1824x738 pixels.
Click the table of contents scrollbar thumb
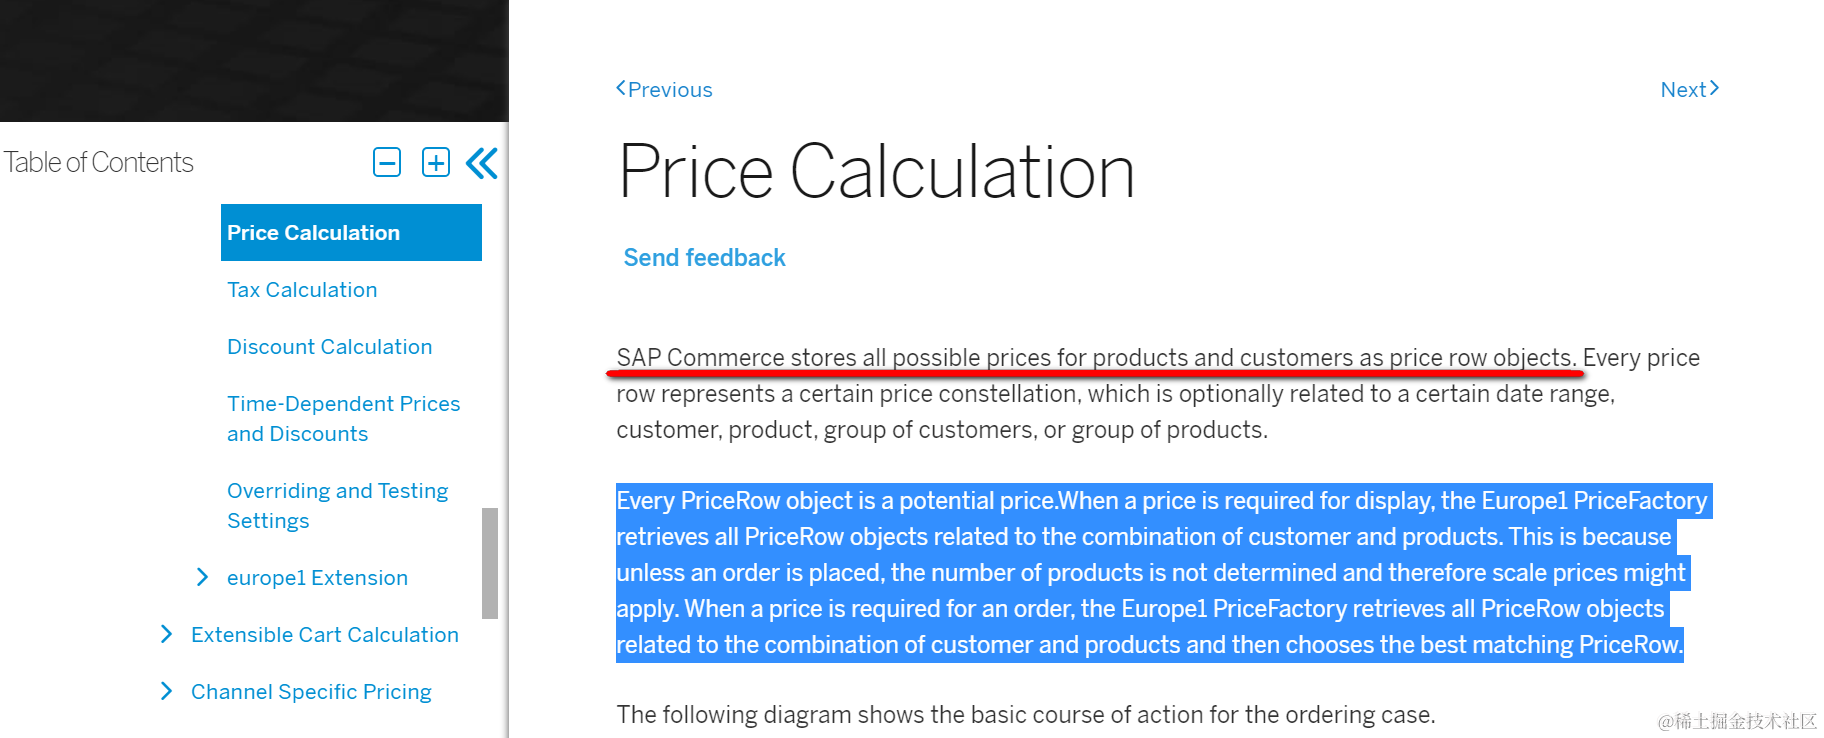point(489,562)
